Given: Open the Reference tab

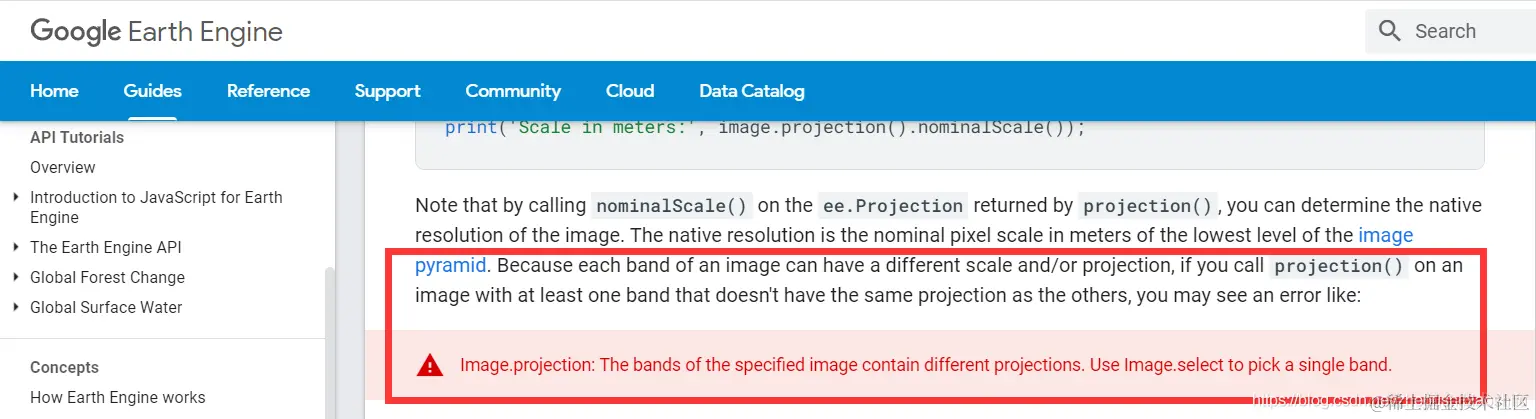Looking at the screenshot, I should (268, 91).
